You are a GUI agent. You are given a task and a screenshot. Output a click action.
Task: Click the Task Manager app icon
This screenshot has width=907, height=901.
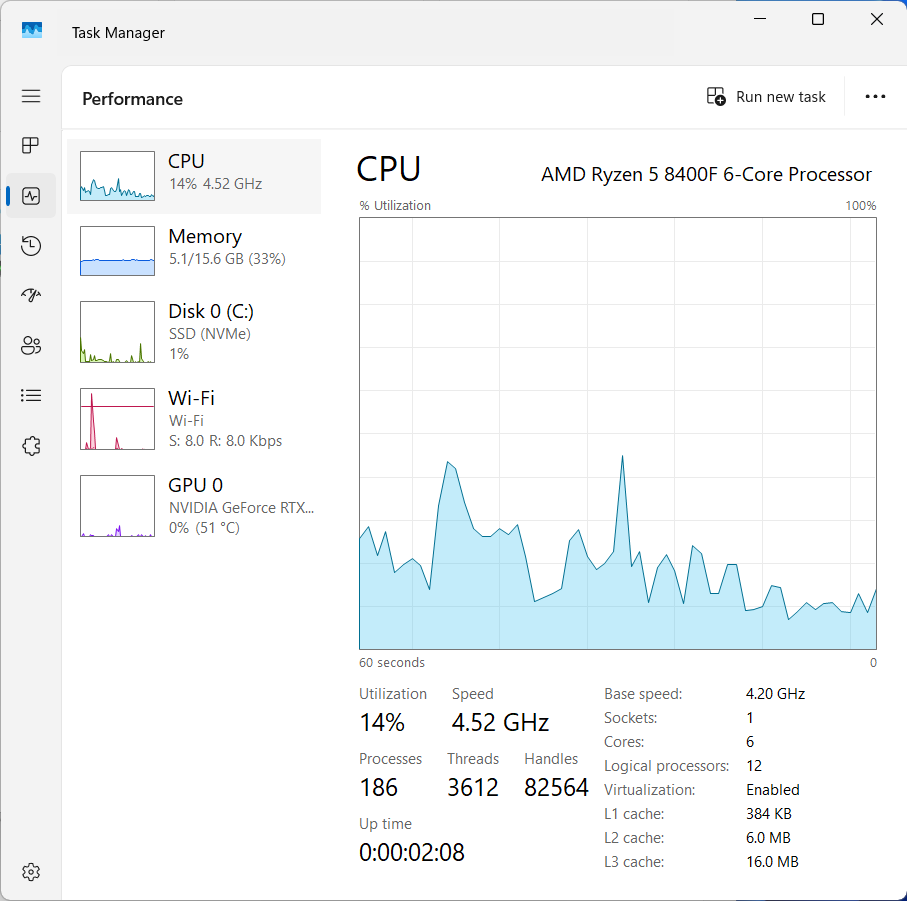coord(32,29)
